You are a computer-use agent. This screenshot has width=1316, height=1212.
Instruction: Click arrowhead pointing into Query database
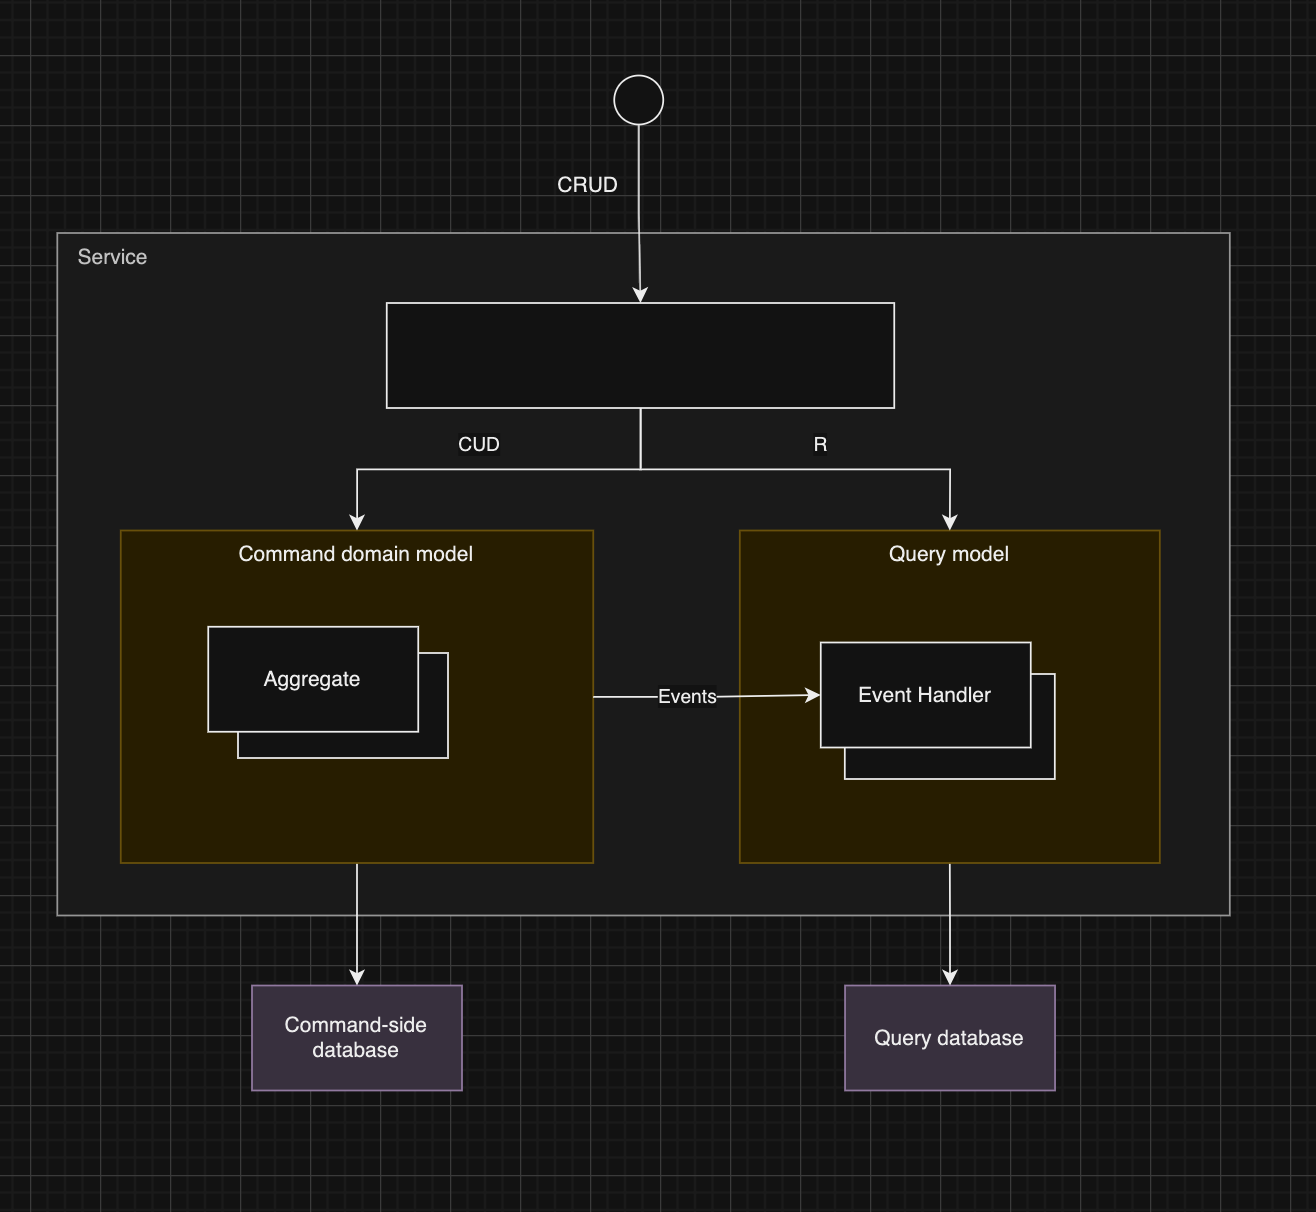tap(950, 977)
